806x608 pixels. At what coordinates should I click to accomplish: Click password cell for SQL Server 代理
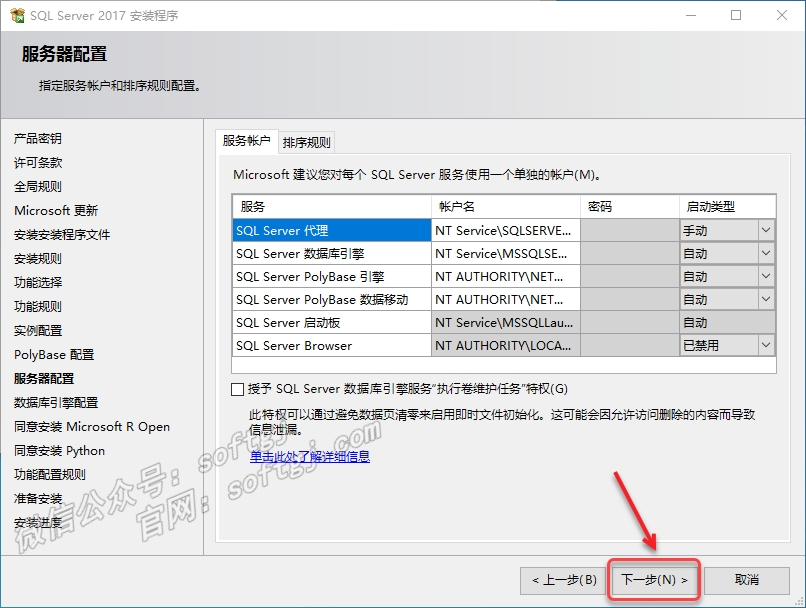[630, 230]
